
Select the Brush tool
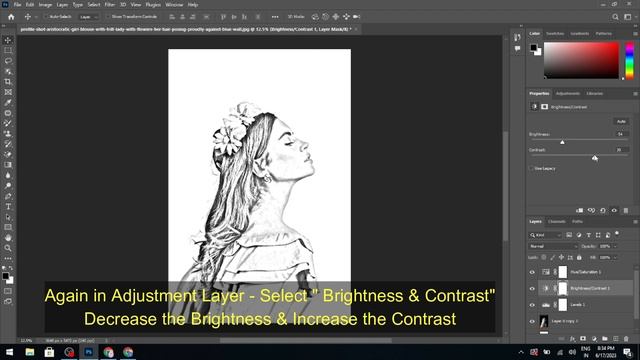(x=8, y=123)
